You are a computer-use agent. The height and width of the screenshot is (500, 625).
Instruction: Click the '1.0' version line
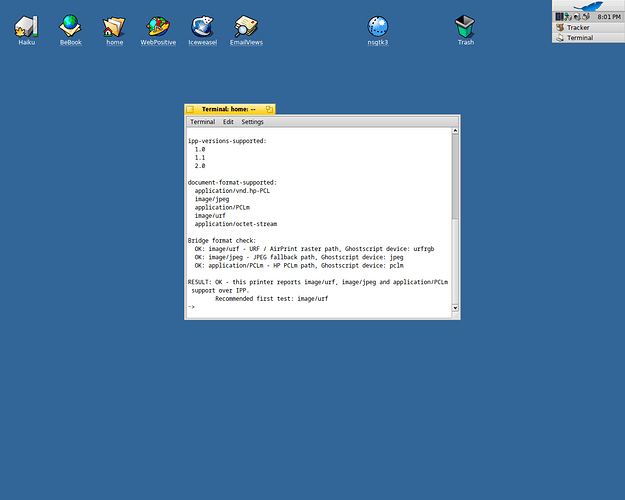200,150
